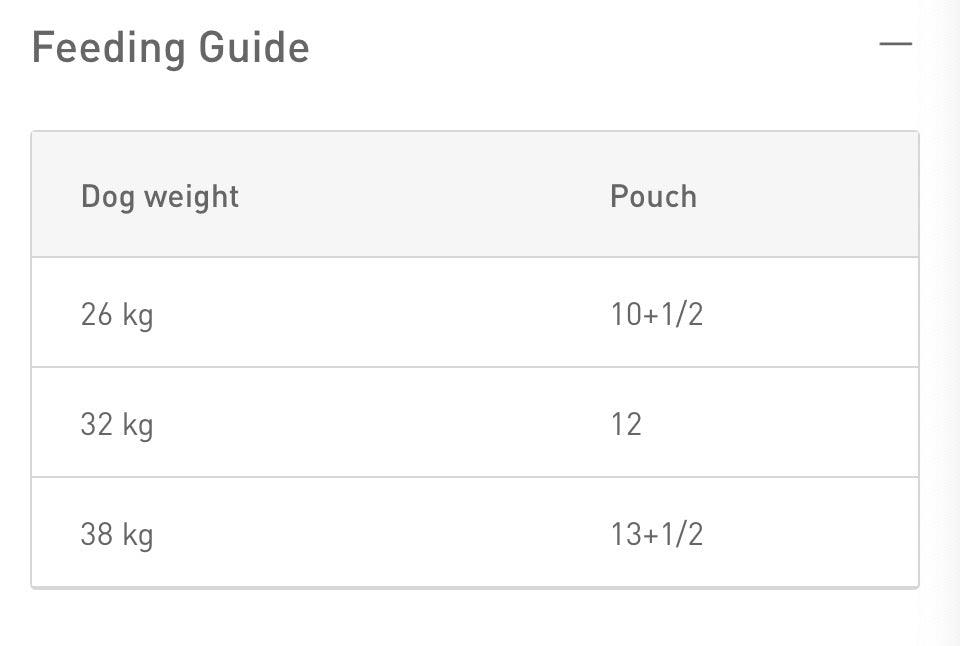Click the Feeding Guide heading

tap(171, 48)
